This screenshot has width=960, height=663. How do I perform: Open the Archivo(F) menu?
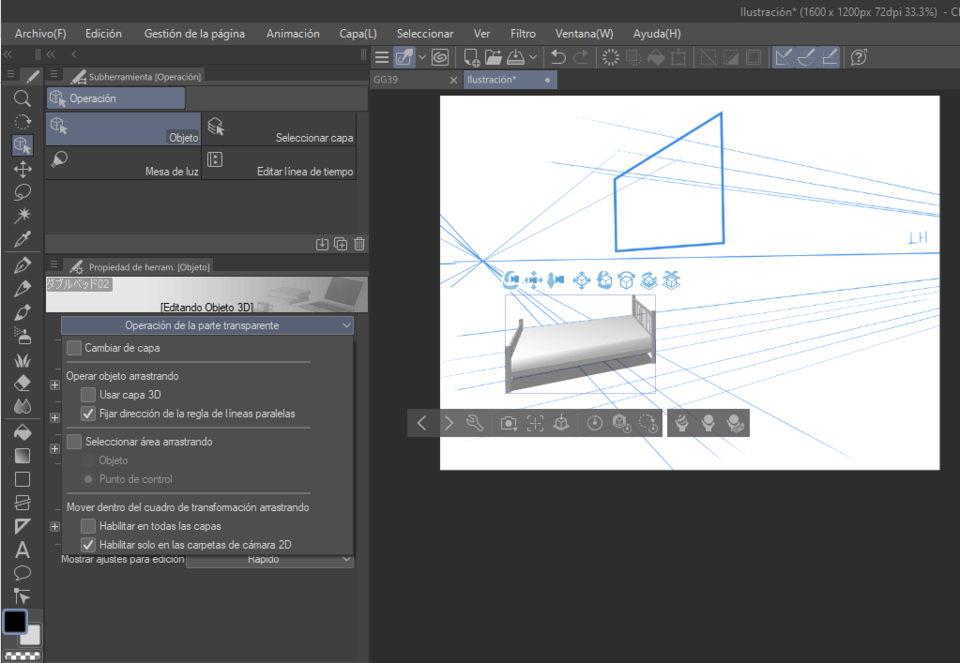pyautogui.click(x=40, y=34)
